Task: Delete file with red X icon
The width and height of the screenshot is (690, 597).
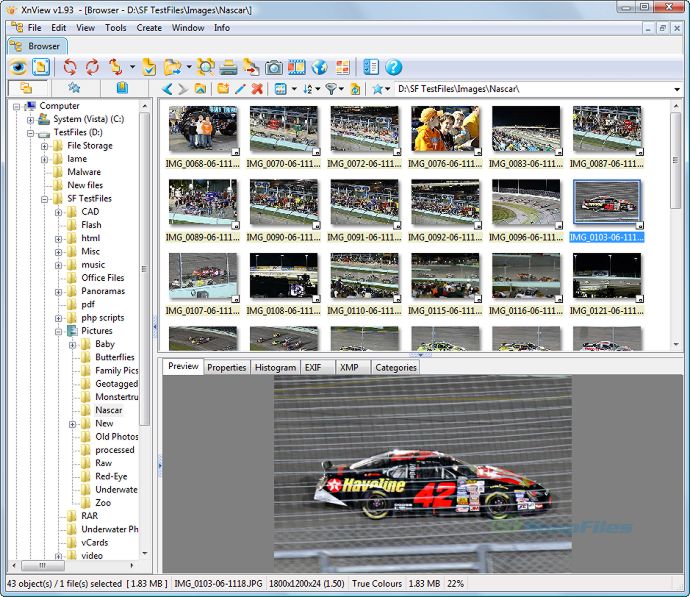Action: (257, 89)
